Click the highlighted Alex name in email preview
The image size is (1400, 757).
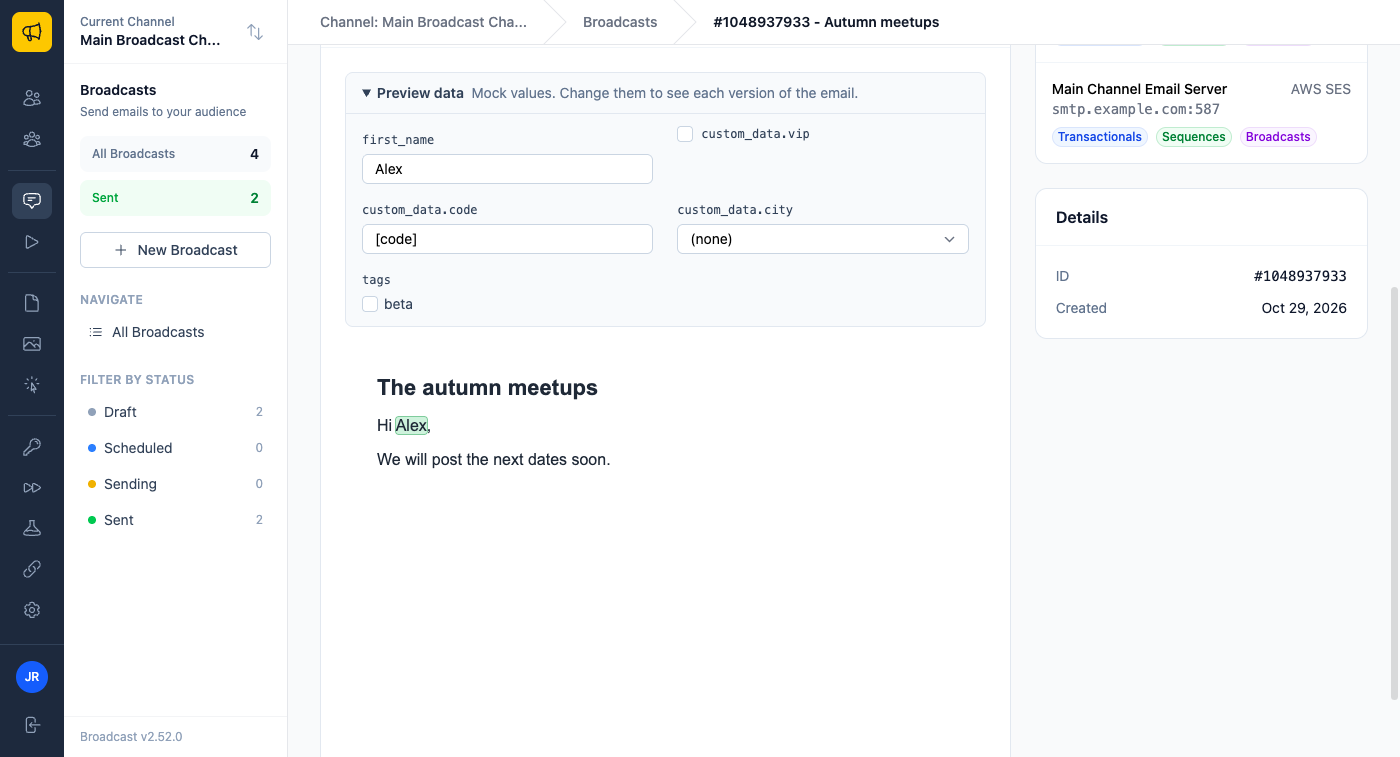click(411, 425)
